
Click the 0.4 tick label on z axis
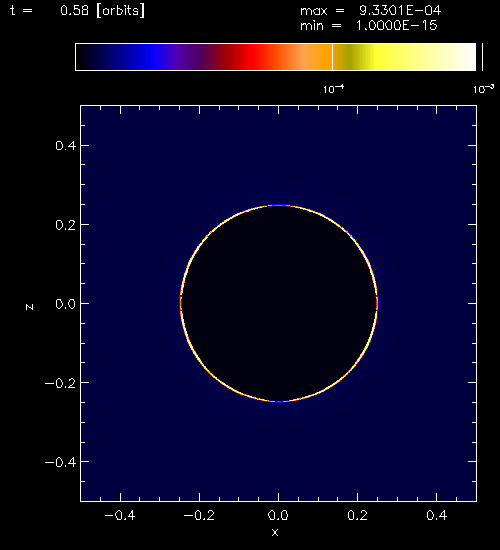coord(66,145)
